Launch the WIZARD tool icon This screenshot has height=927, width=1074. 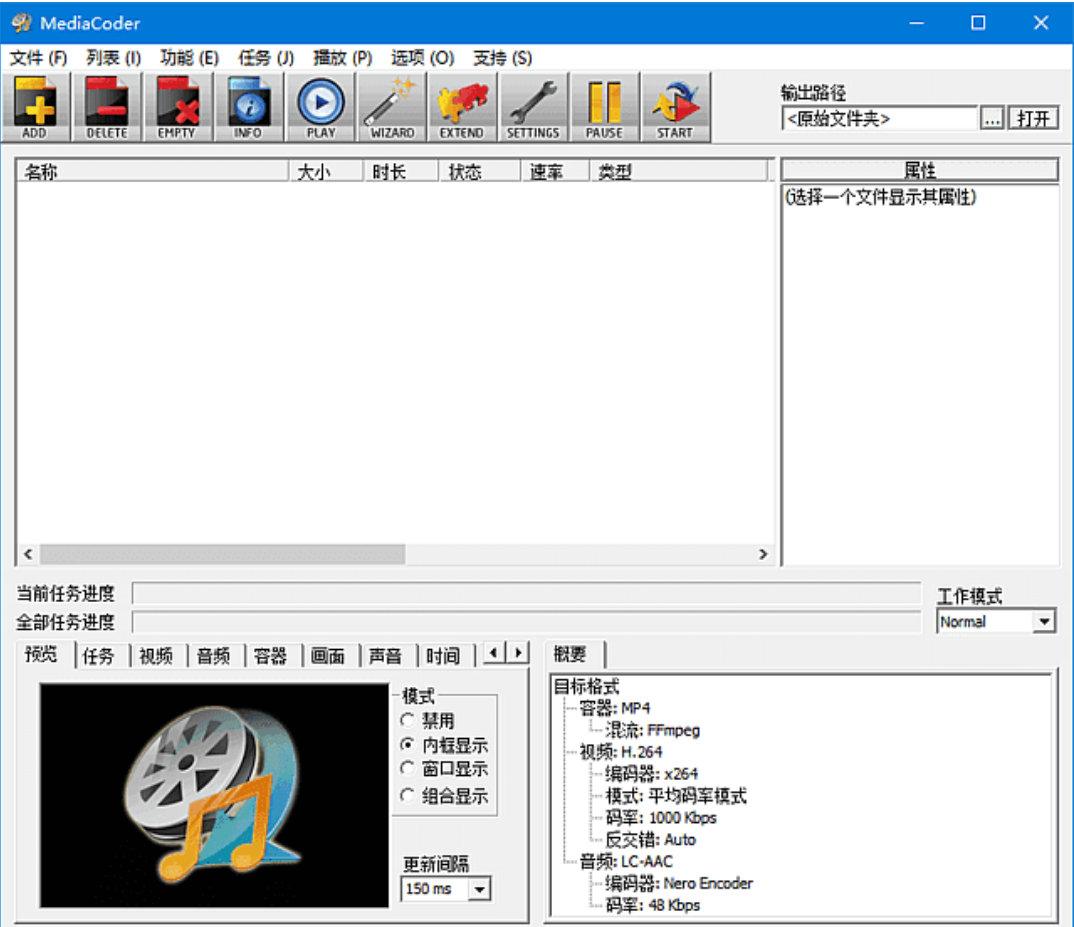391,105
